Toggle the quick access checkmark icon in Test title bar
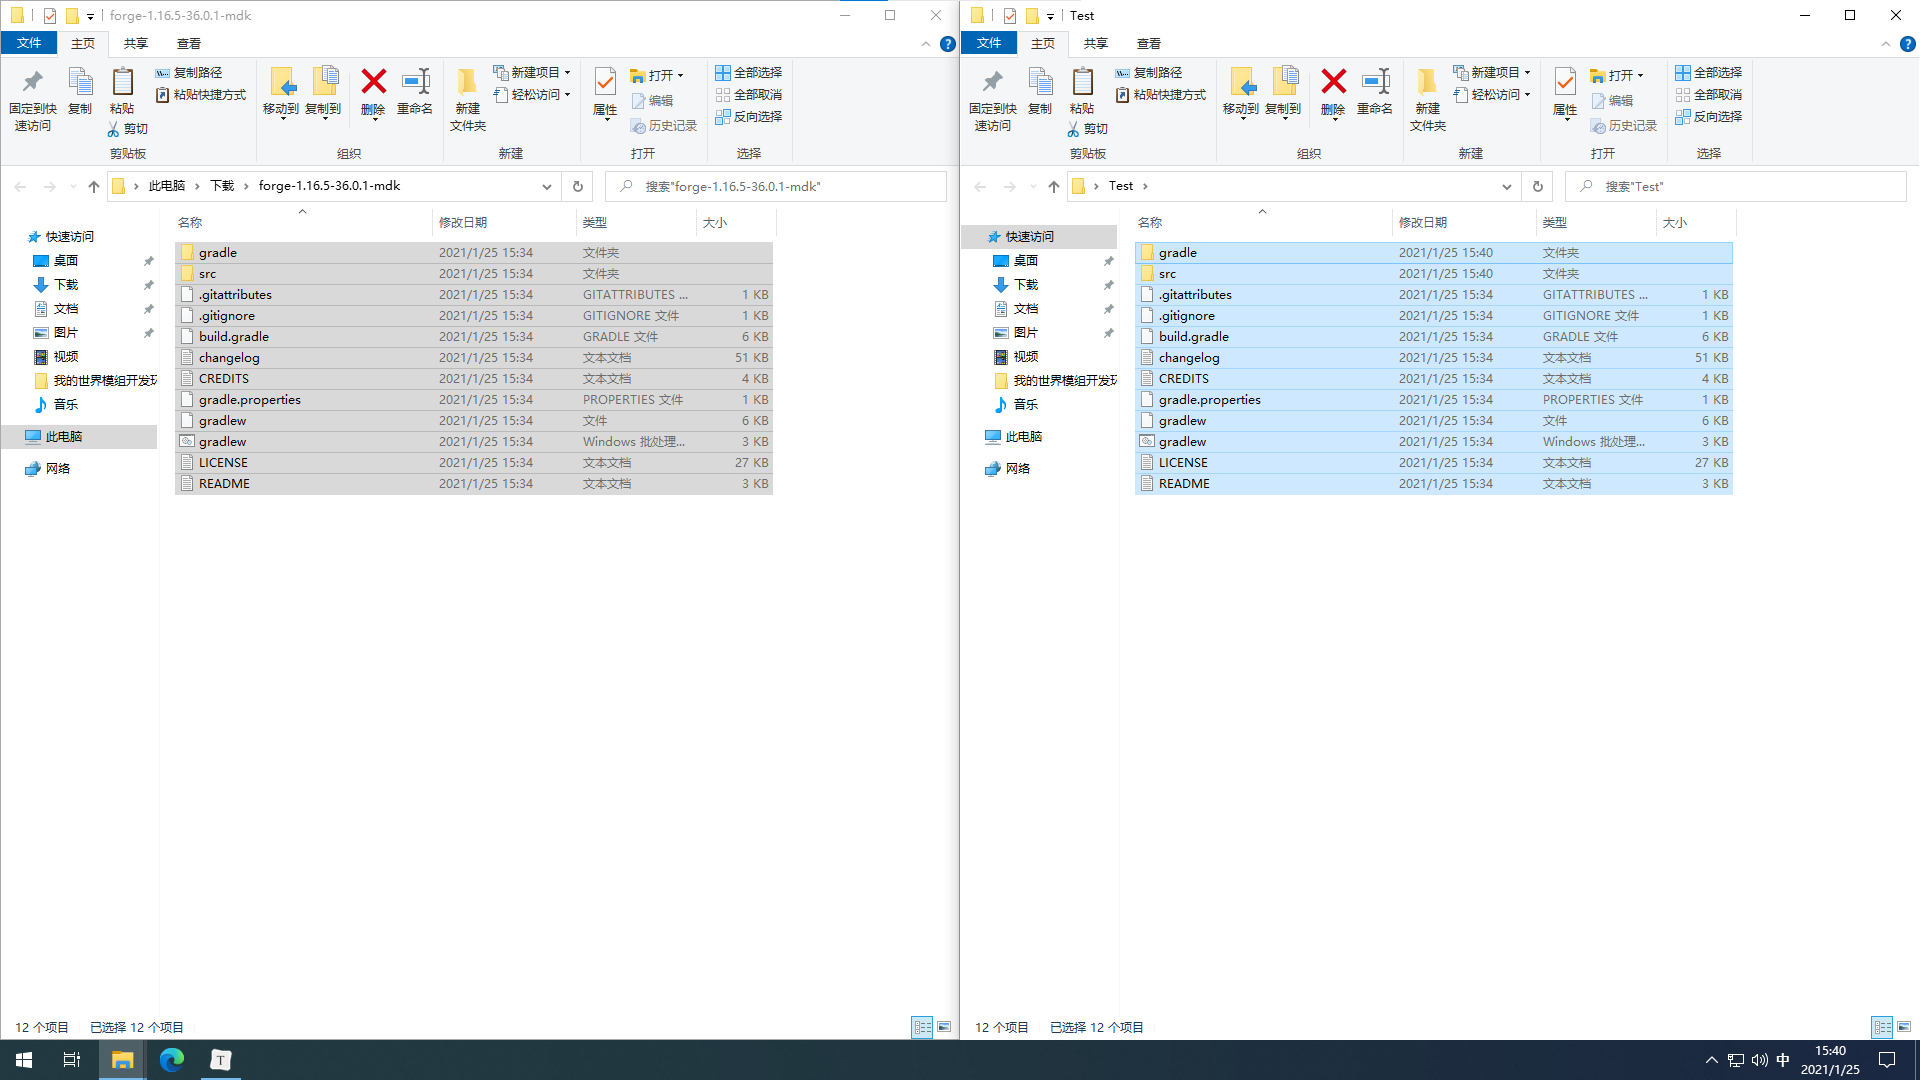 click(1010, 15)
